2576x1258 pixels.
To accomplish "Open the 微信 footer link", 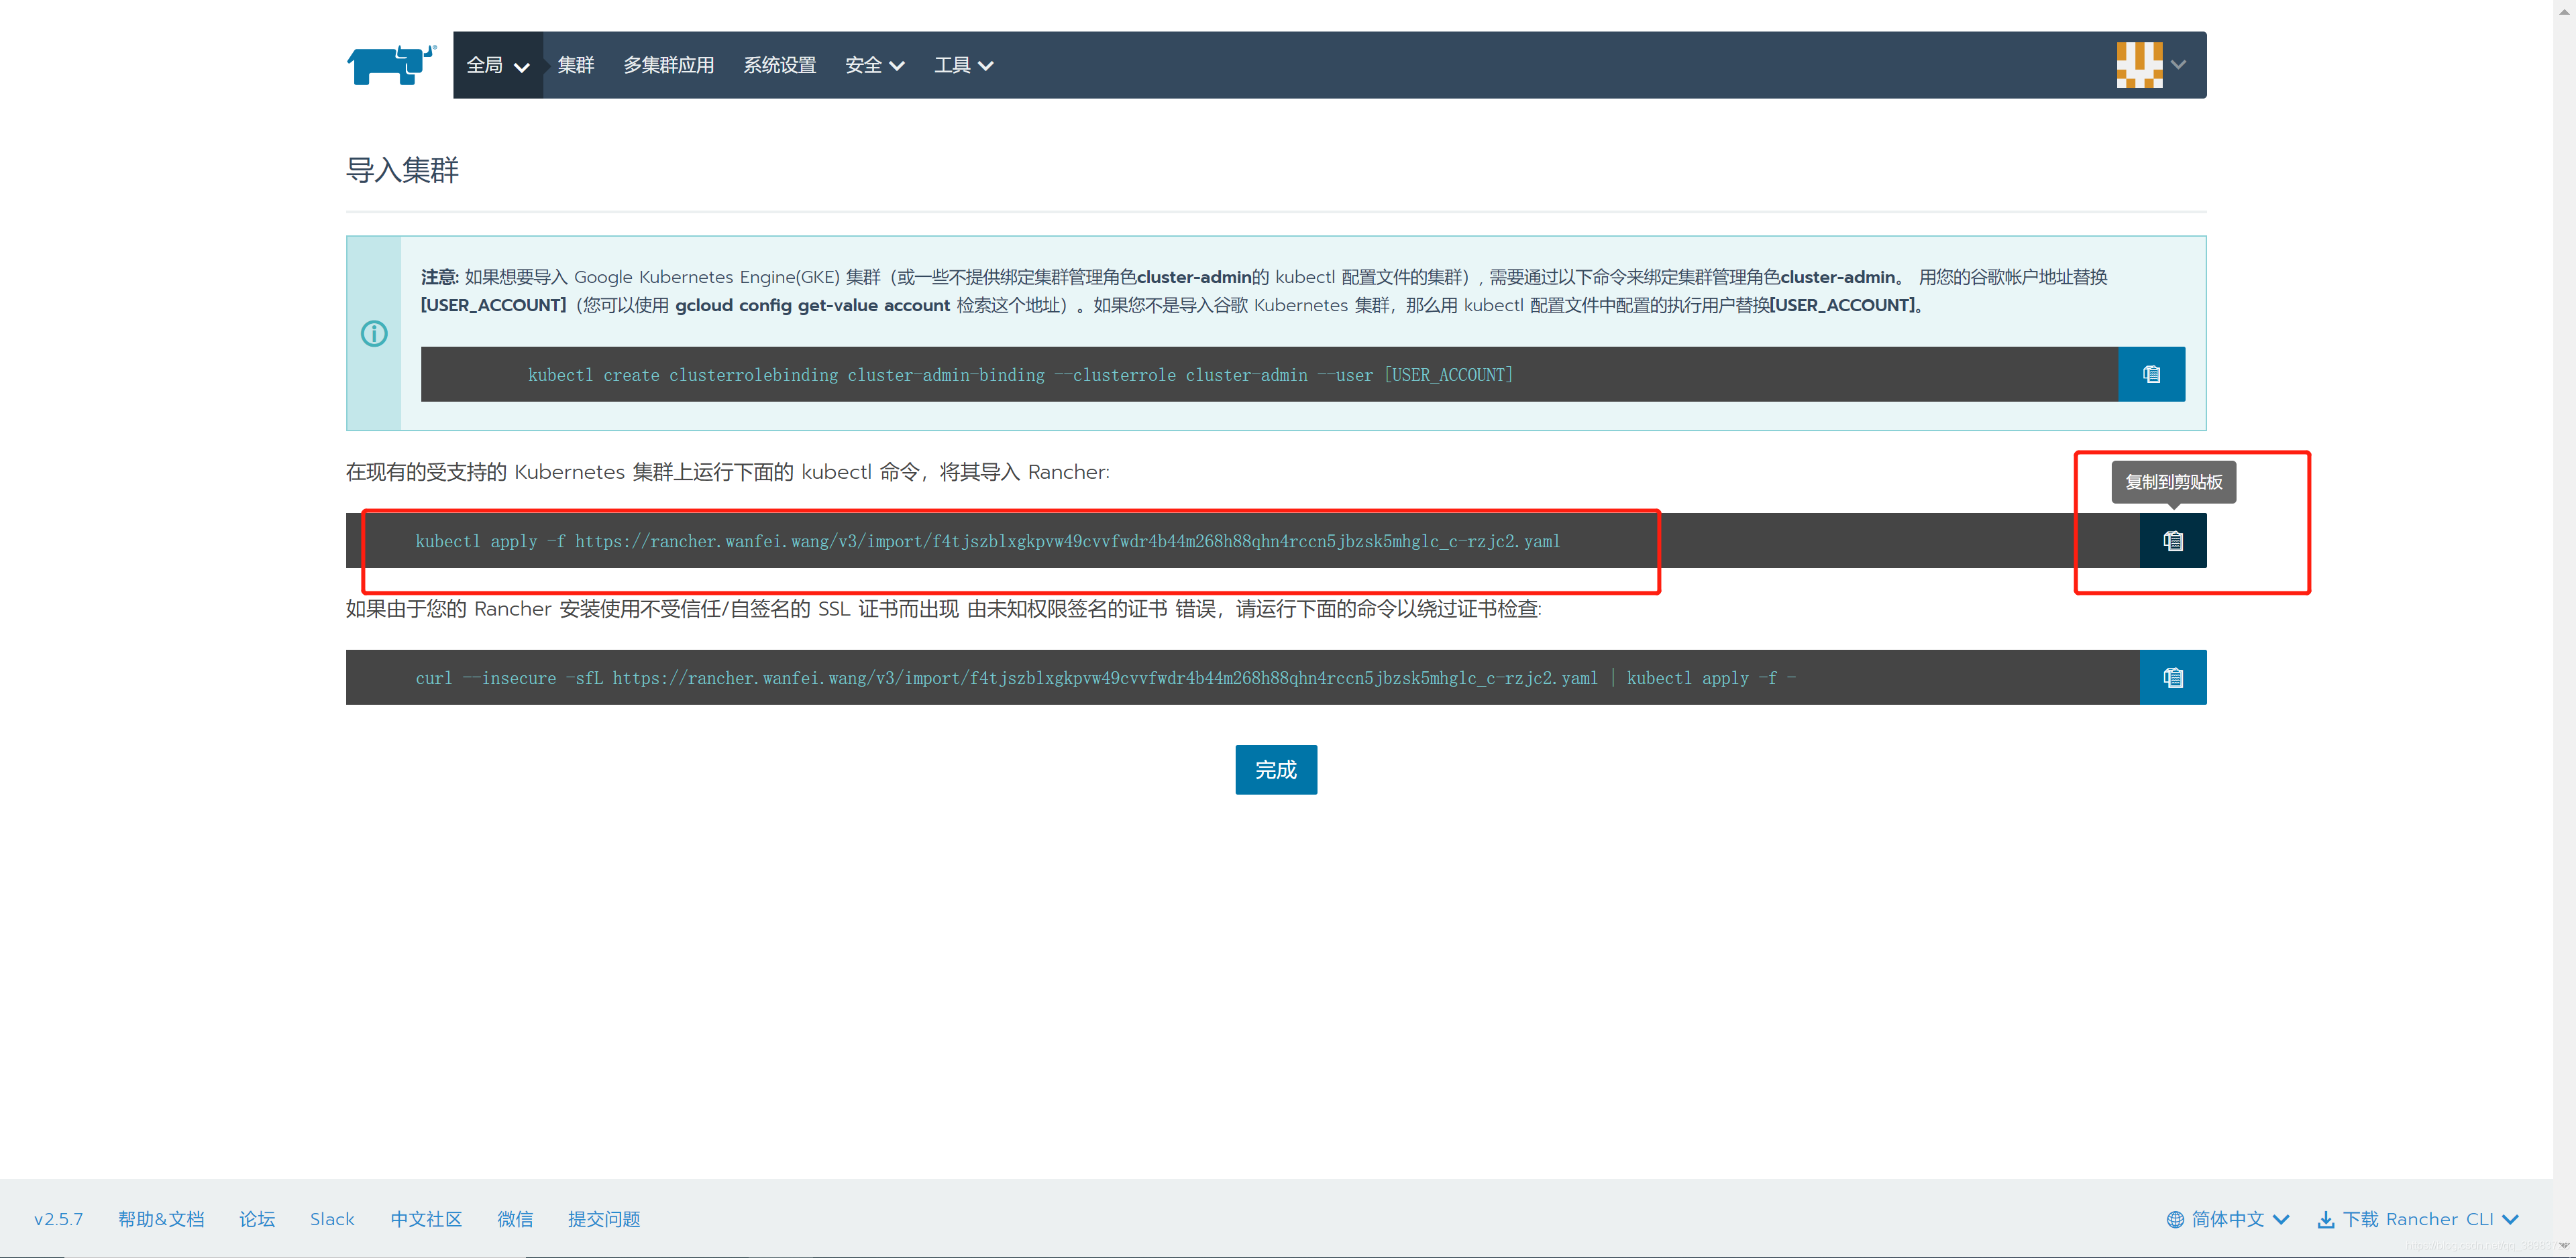I will 515,1219.
